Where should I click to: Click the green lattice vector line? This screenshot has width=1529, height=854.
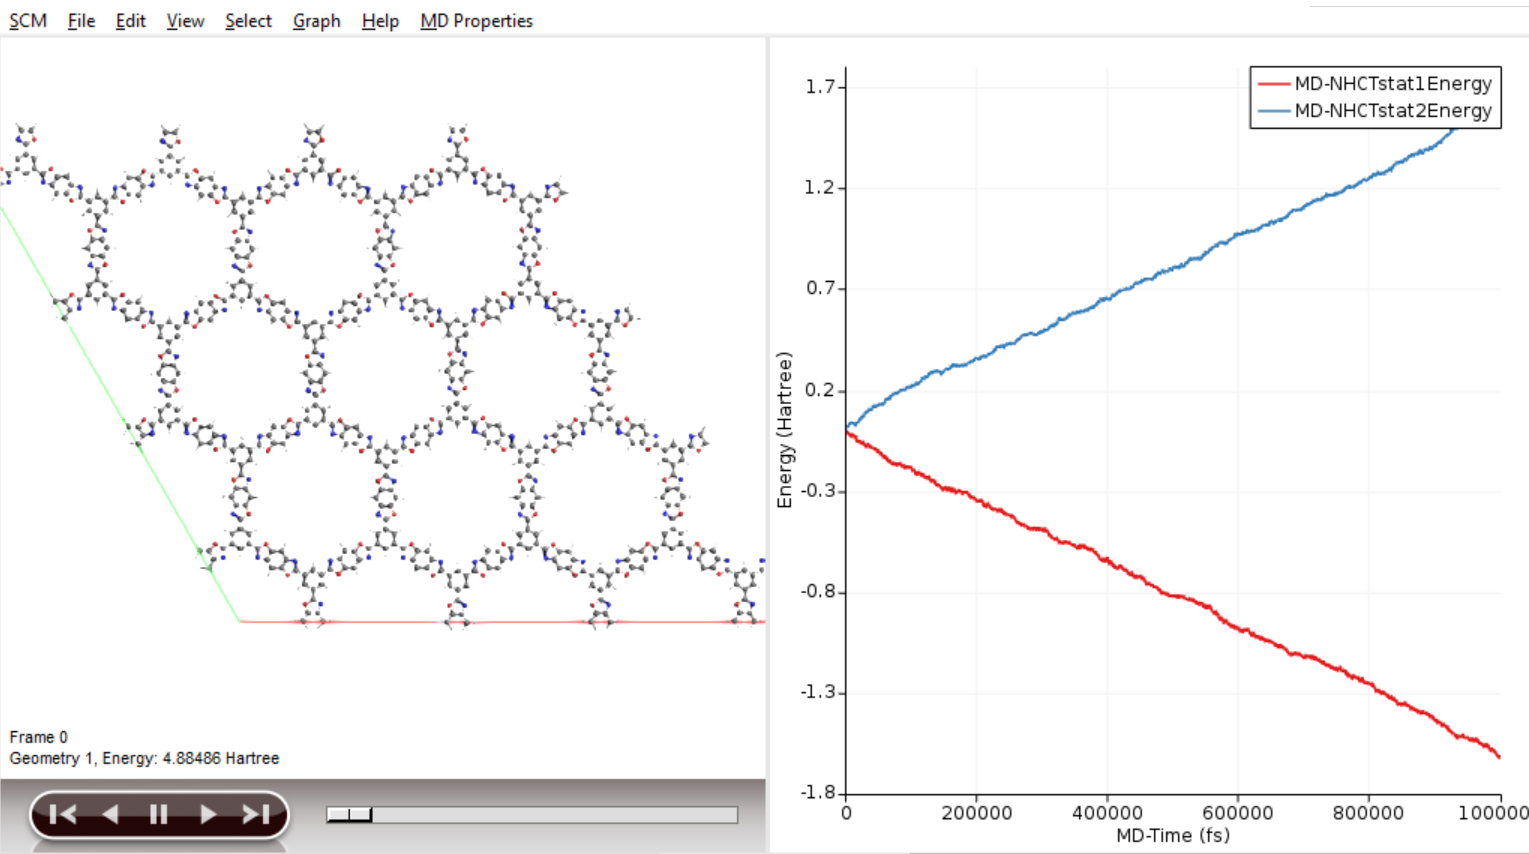pyautogui.click(x=120, y=415)
